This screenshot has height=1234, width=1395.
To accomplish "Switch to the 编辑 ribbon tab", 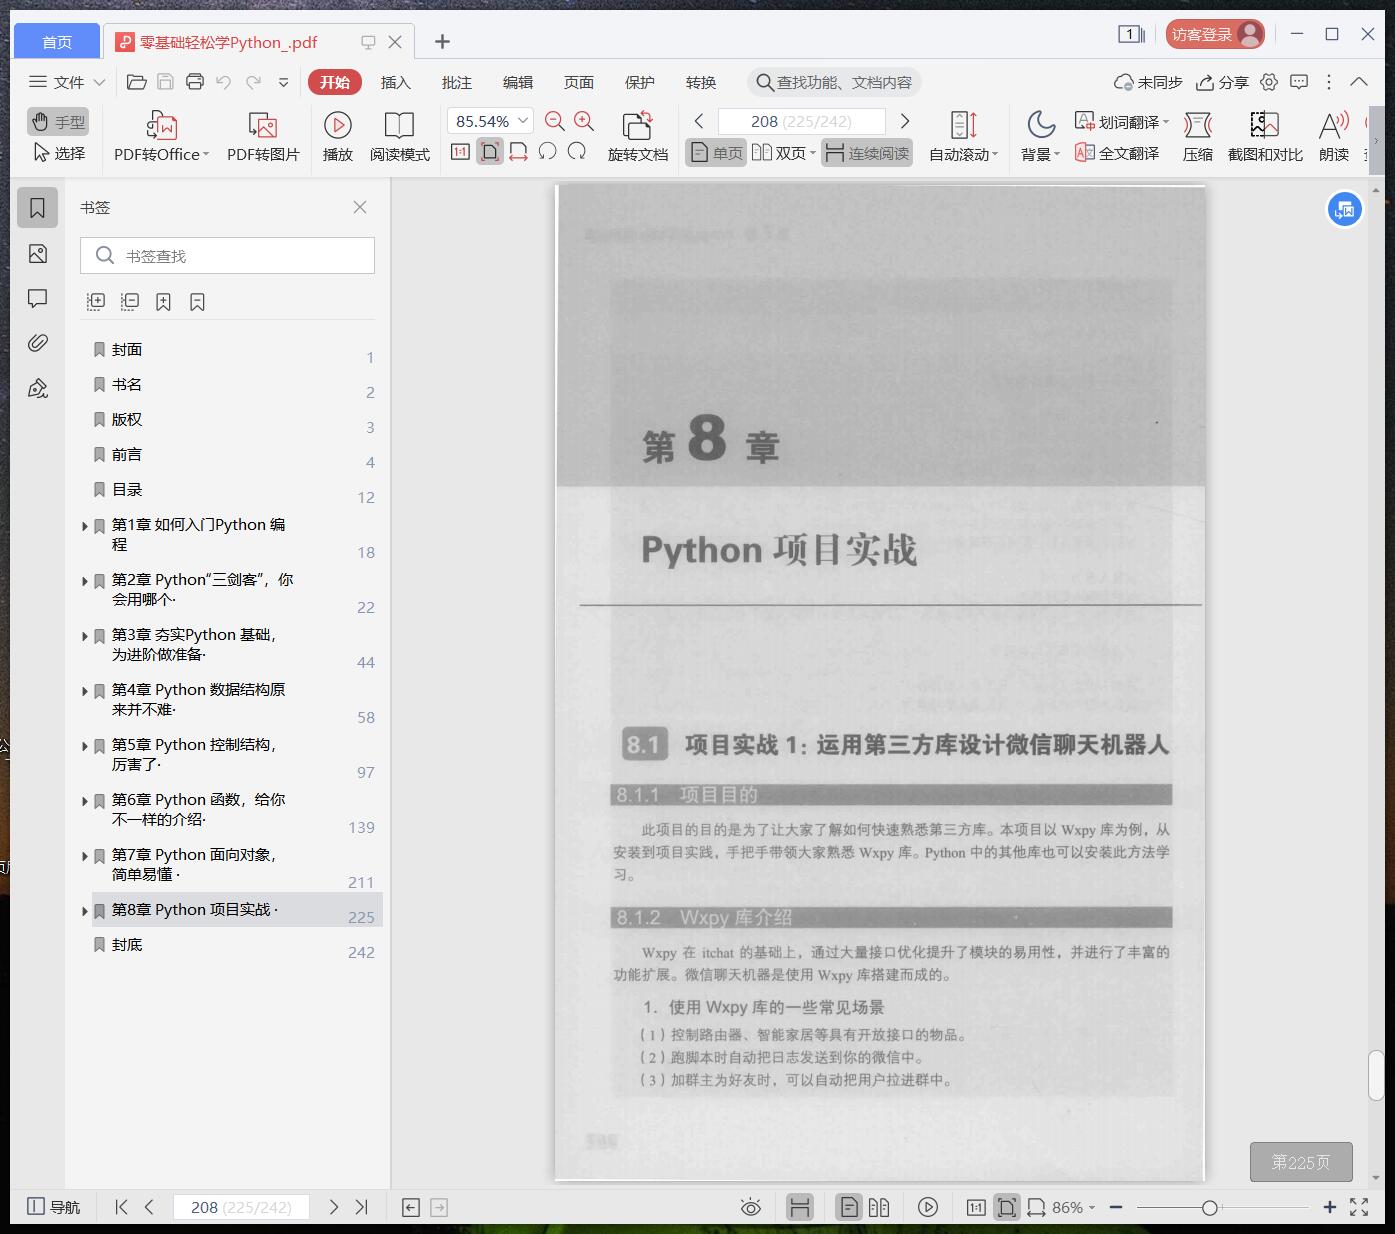I will [x=518, y=82].
